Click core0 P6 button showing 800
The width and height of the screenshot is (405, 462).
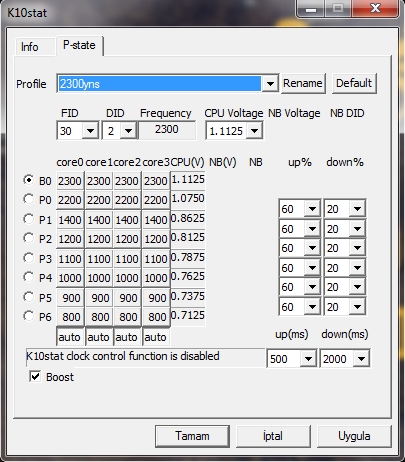[70, 317]
